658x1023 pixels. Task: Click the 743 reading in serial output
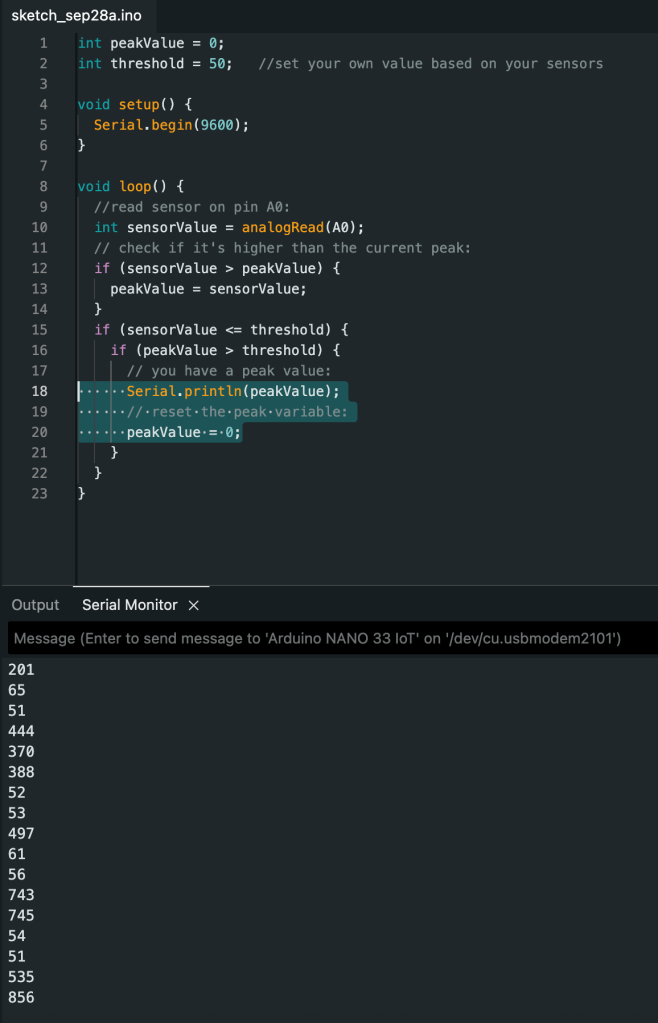[x=21, y=895]
